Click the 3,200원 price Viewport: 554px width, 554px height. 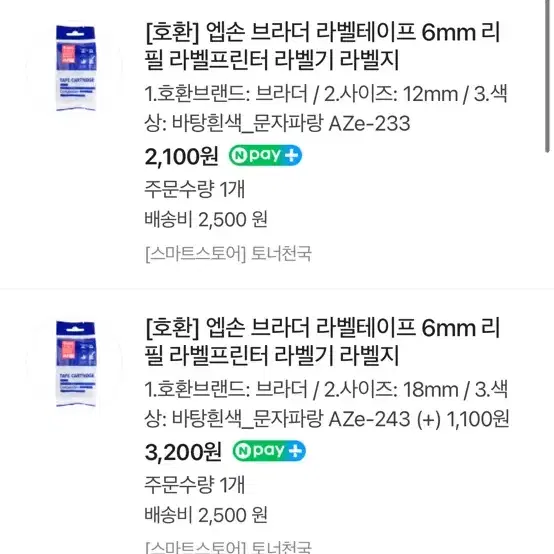coord(183,452)
